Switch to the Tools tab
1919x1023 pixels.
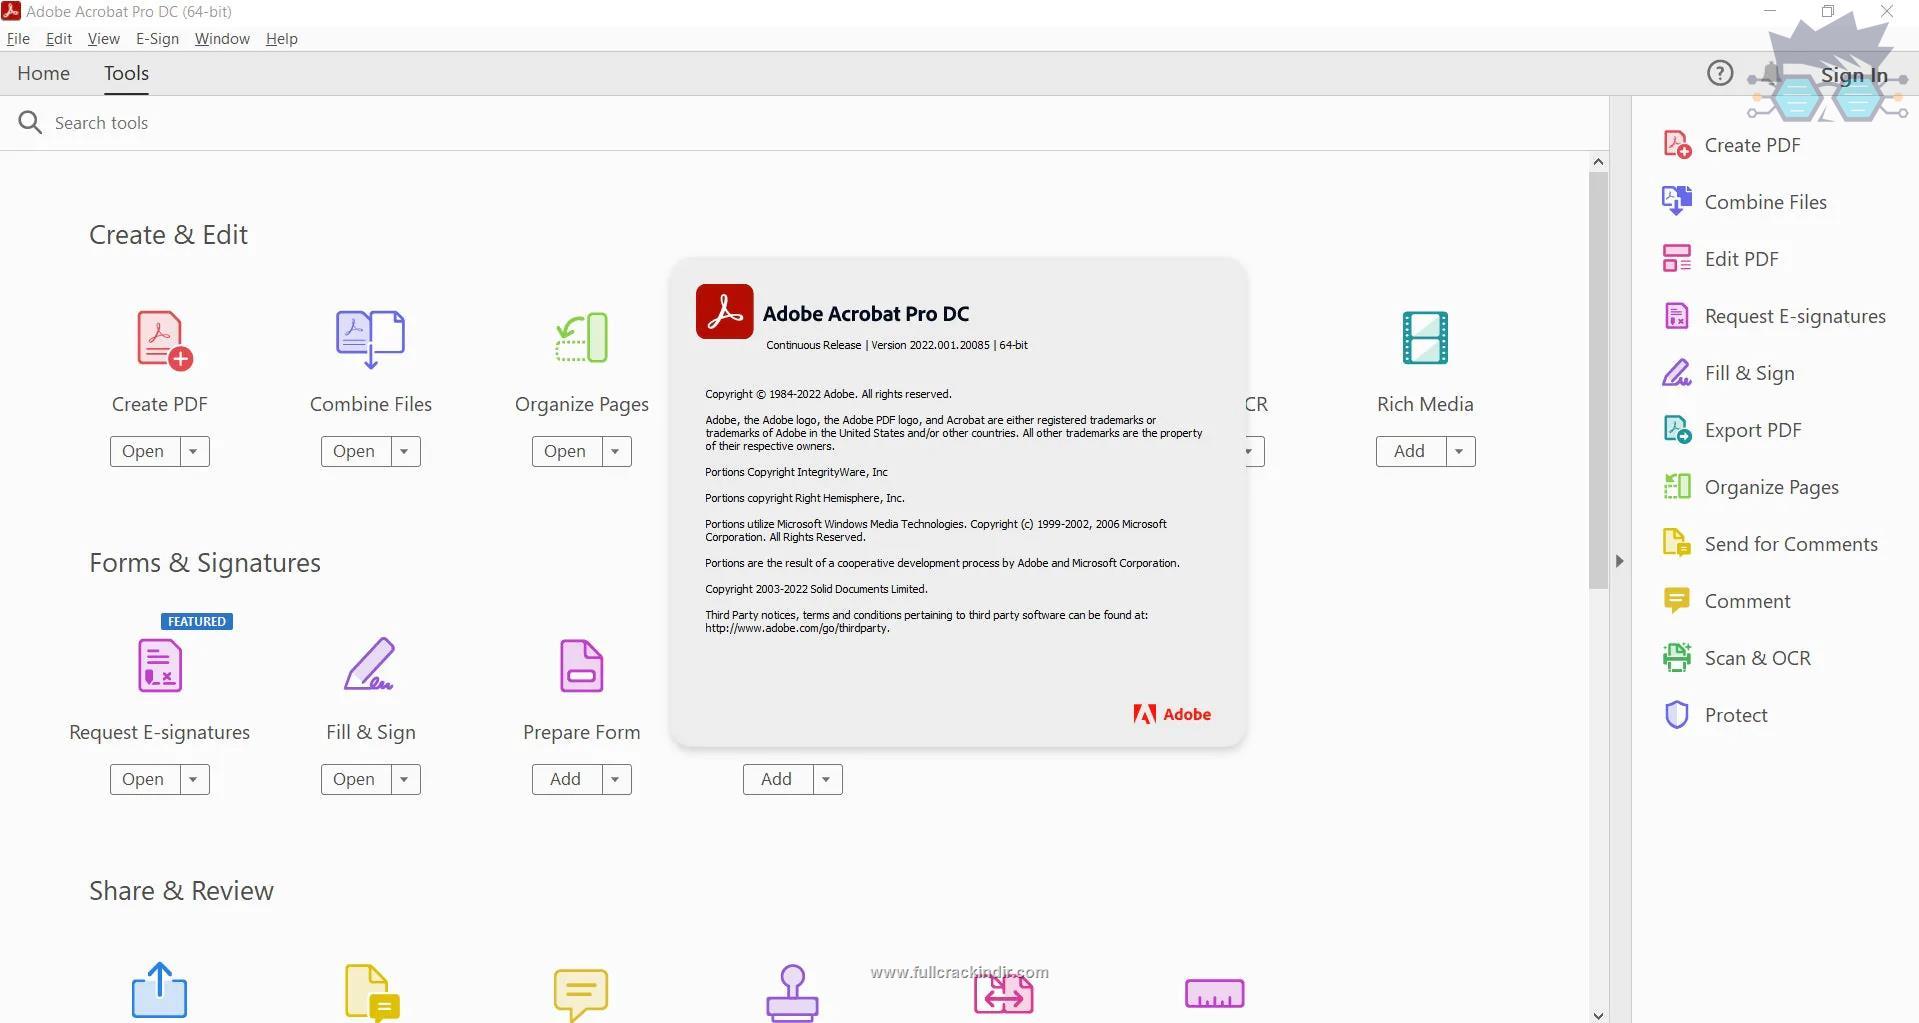click(126, 73)
